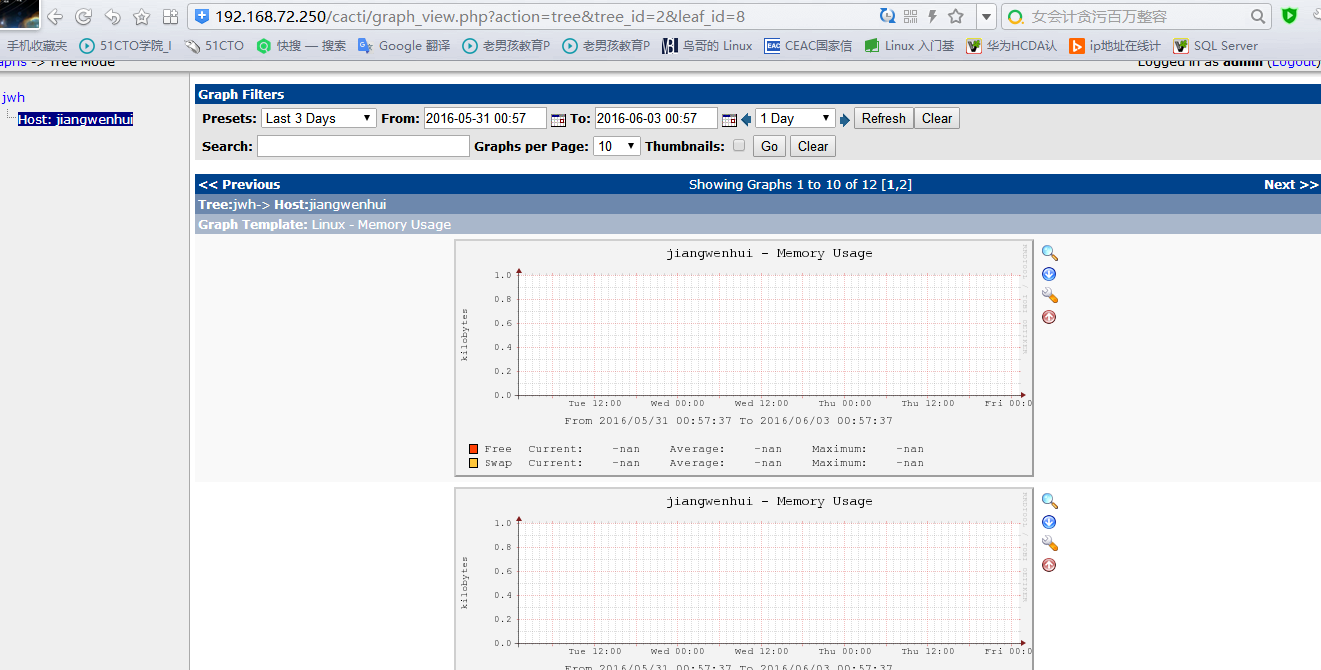Open the Presets dropdown showing Last 3 Days
Image resolution: width=1321 pixels, height=670 pixels.
(x=318, y=118)
